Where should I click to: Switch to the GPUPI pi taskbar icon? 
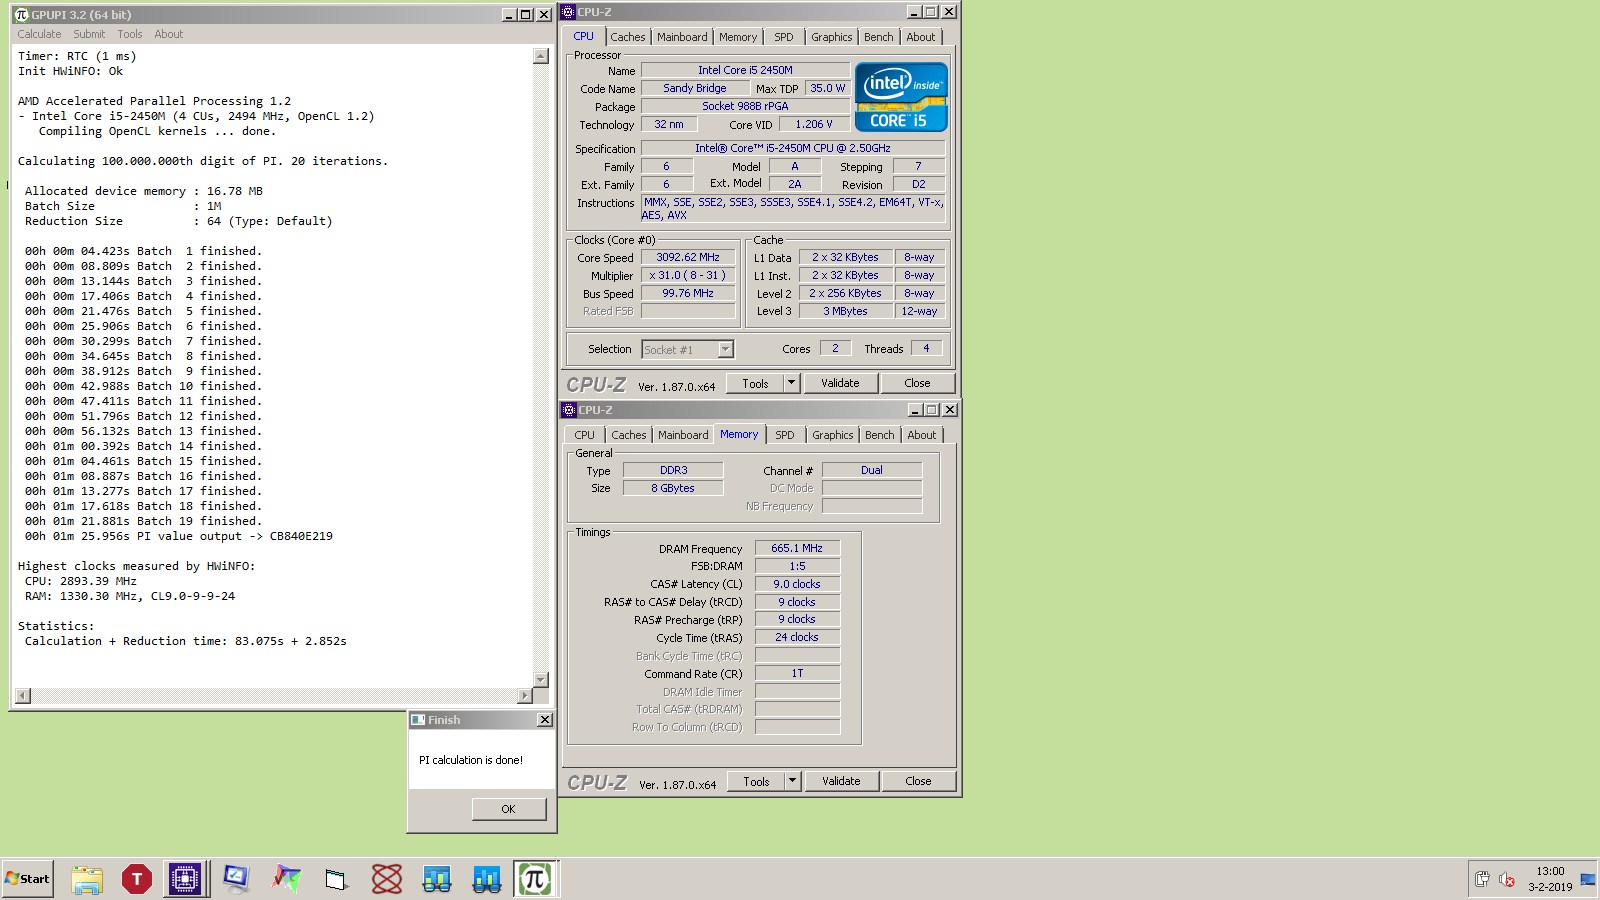pyautogui.click(x=535, y=879)
